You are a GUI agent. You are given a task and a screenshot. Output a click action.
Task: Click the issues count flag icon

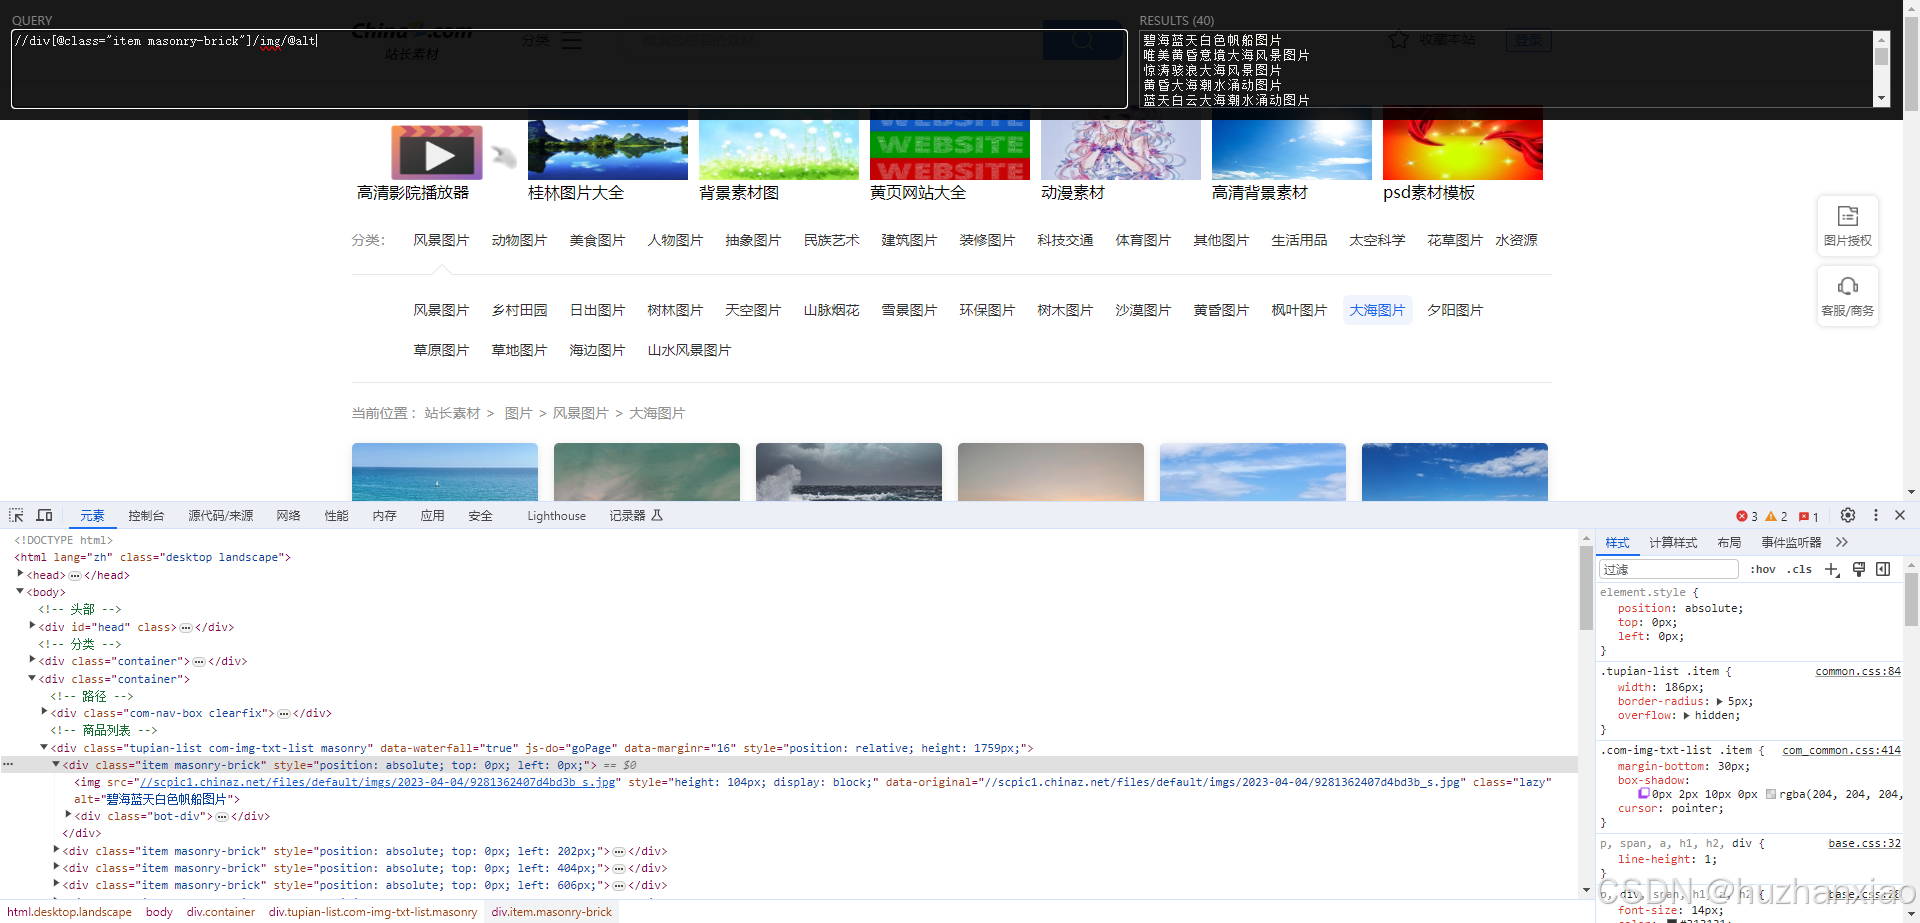1804,516
